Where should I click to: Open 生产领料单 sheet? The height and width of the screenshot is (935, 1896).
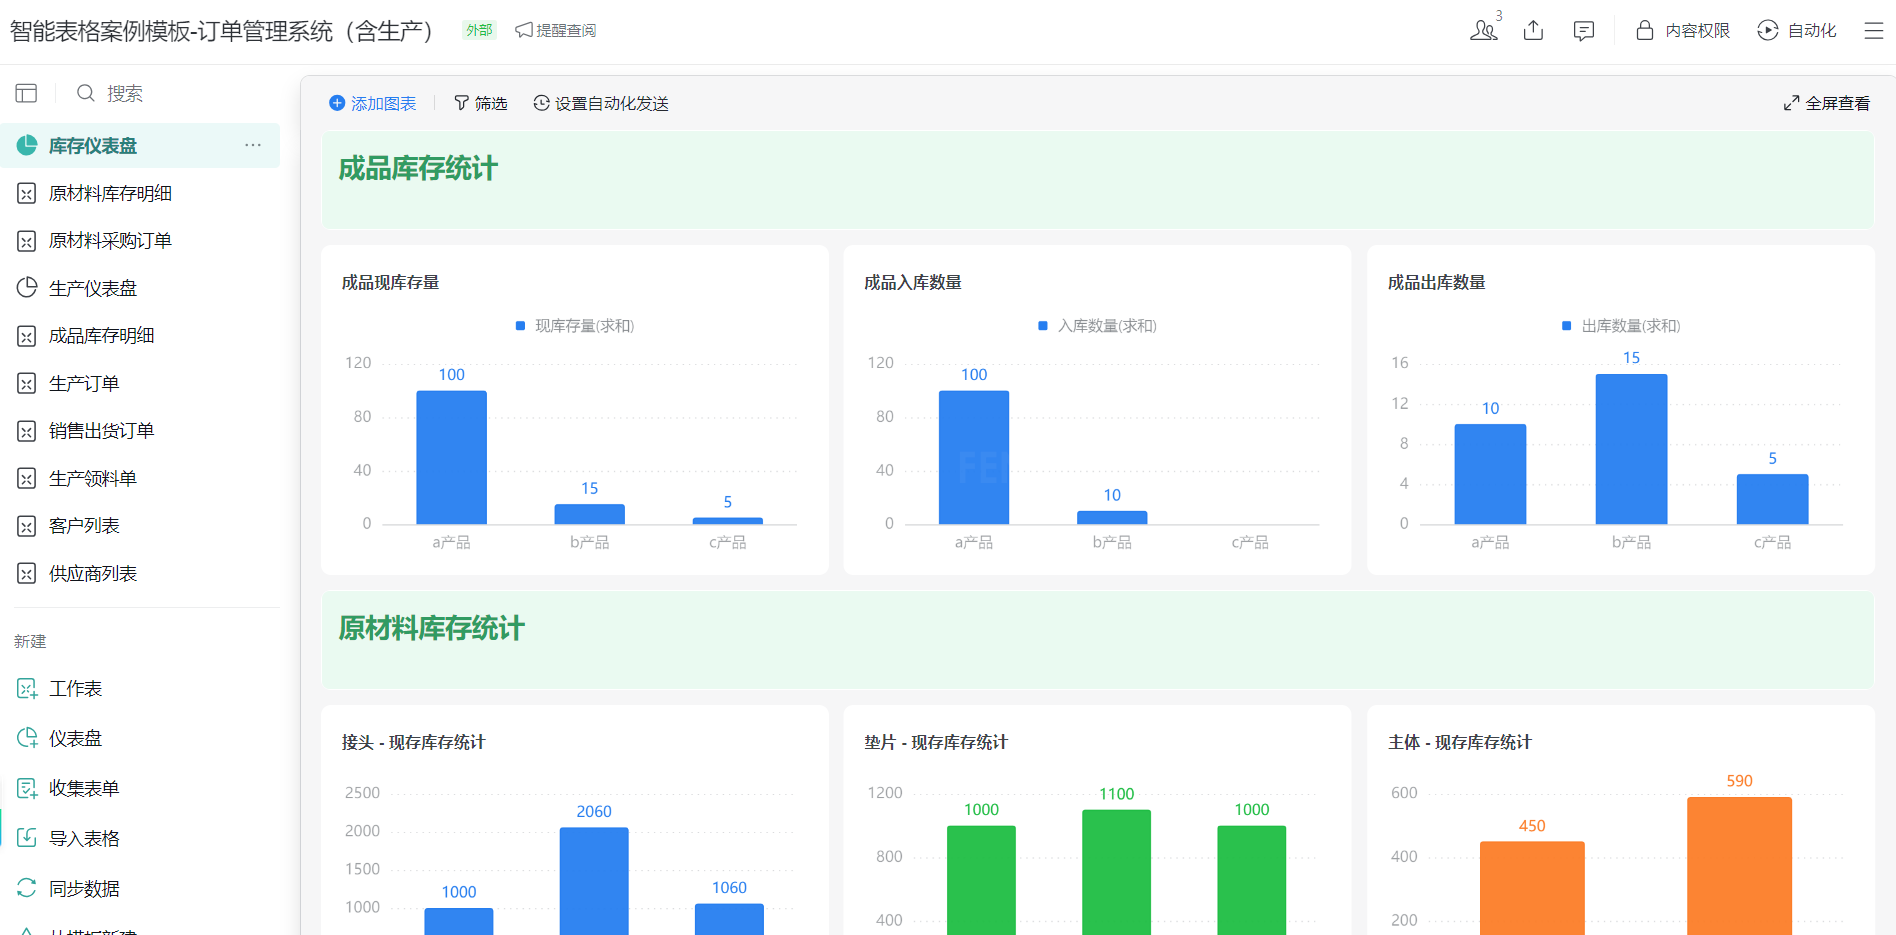tap(140, 478)
